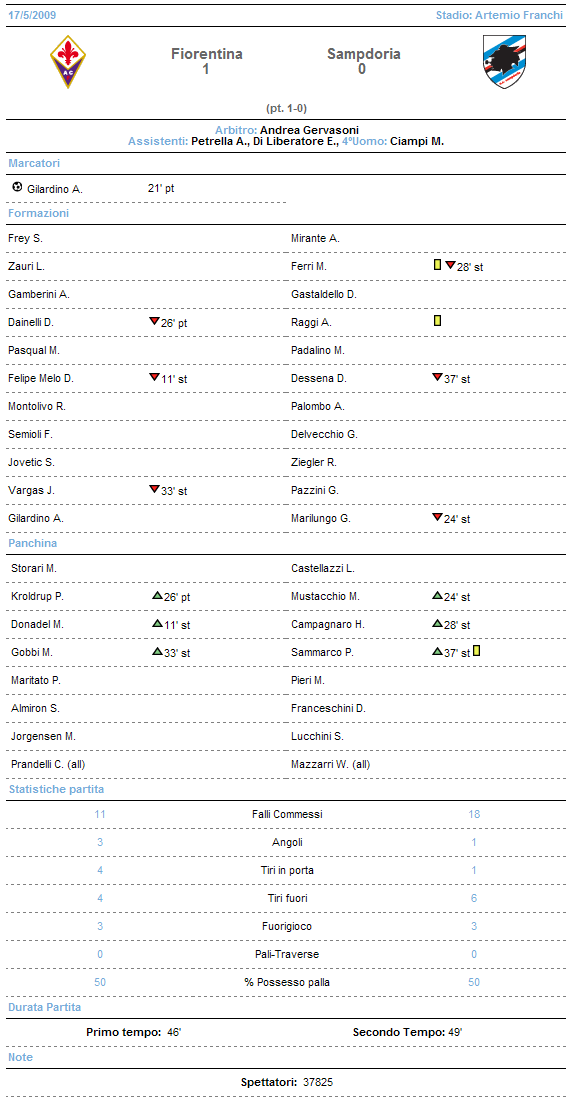Click green substitution-in arrow for Kroldrup P.
The width and height of the screenshot is (571, 1099).
[157, 596]
